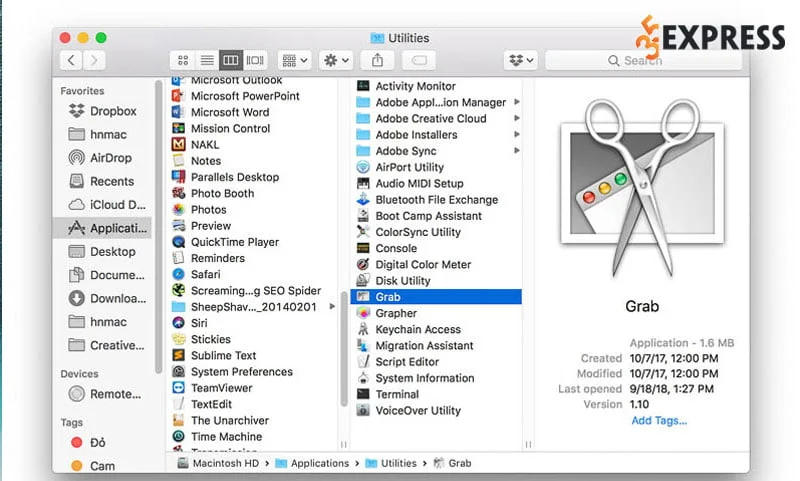Select Photo Booth app
800x481 pixels.
[213, 193]
